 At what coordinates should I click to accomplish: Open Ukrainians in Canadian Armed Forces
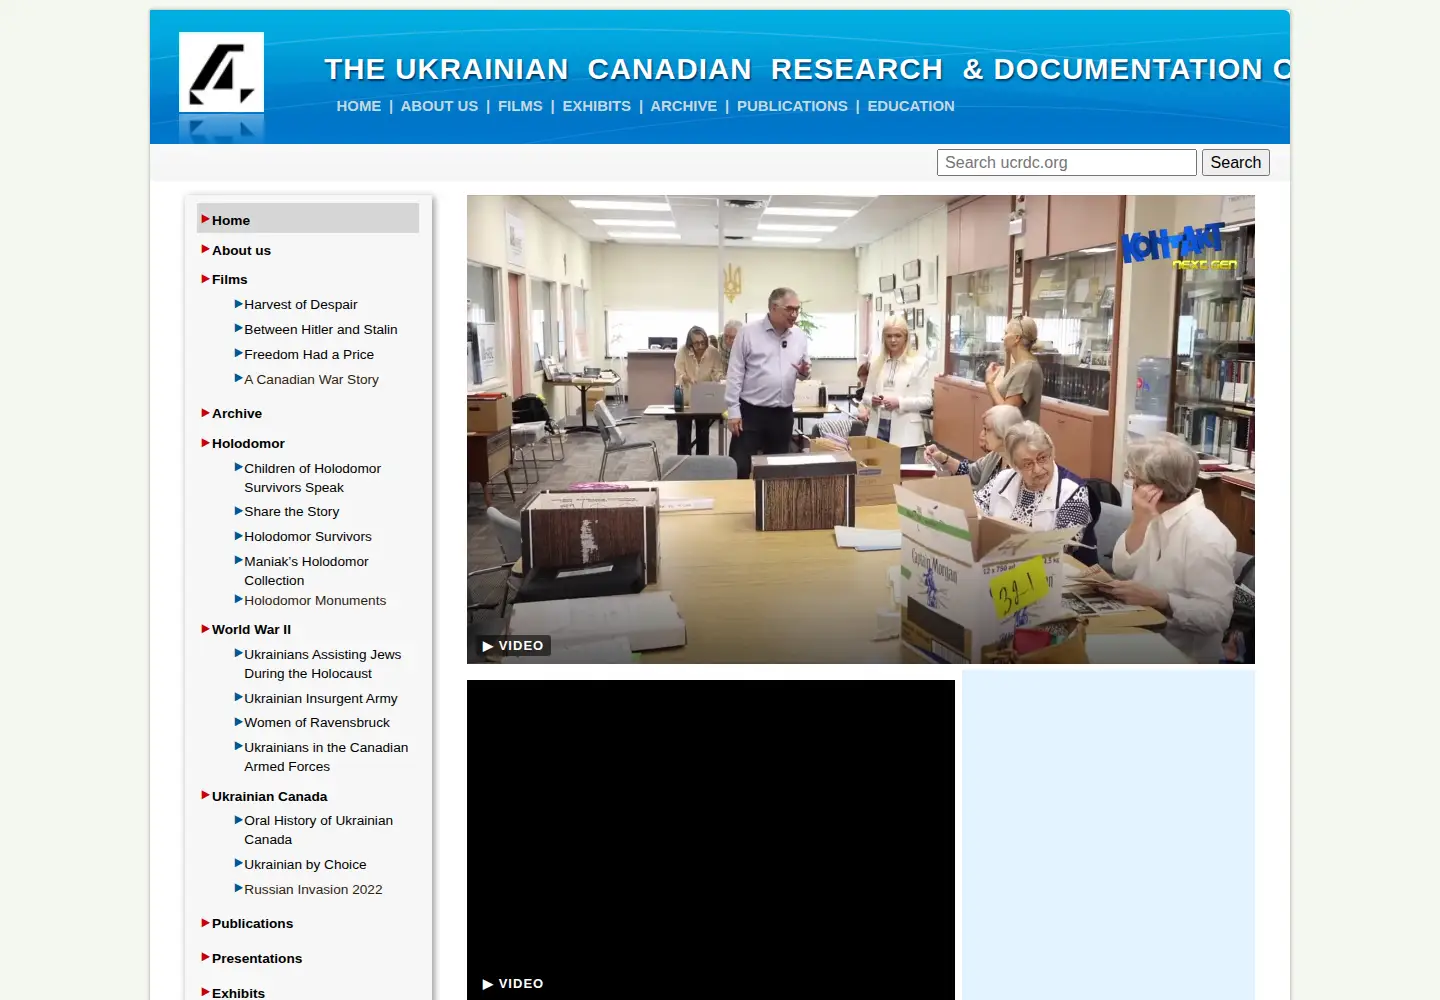326,757
